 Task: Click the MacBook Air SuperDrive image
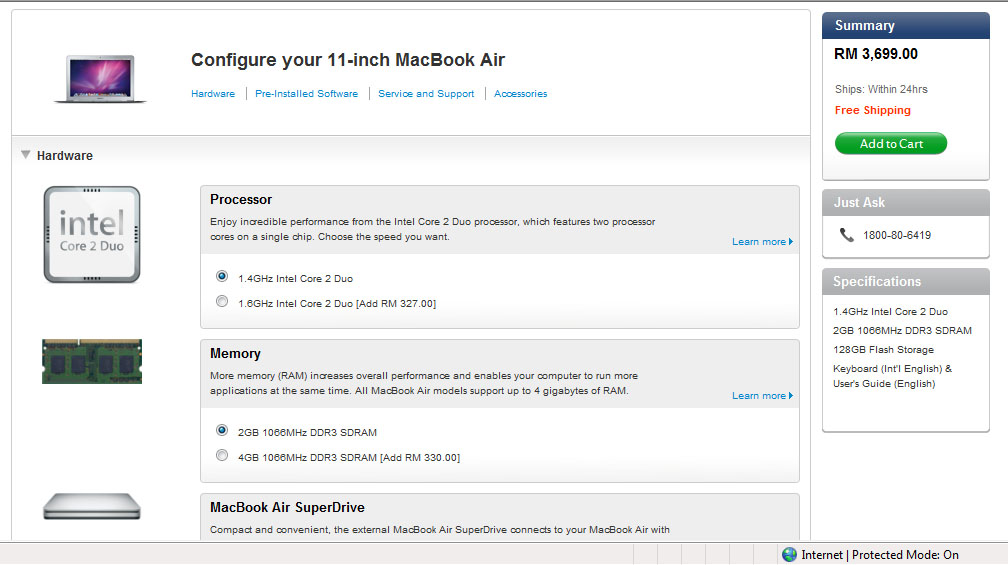pyautogui.click(x=92, y=507)
